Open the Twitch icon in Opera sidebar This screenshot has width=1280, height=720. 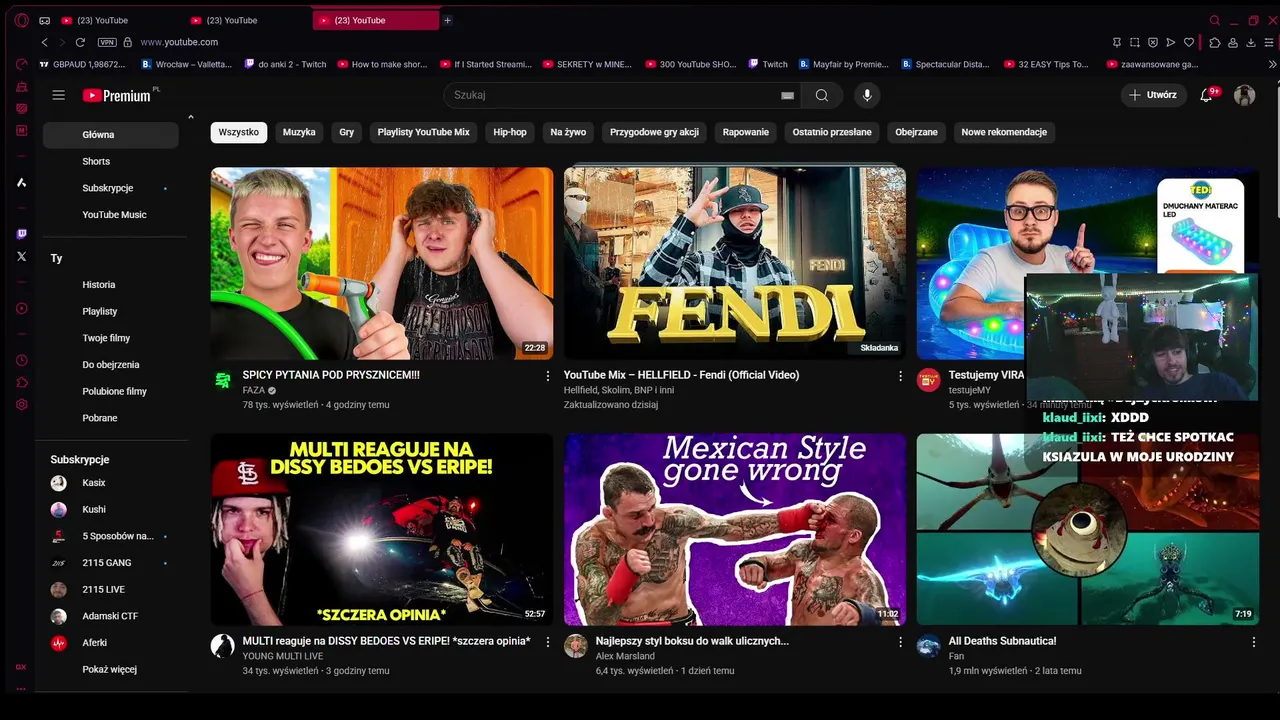(x=21, y=234)
